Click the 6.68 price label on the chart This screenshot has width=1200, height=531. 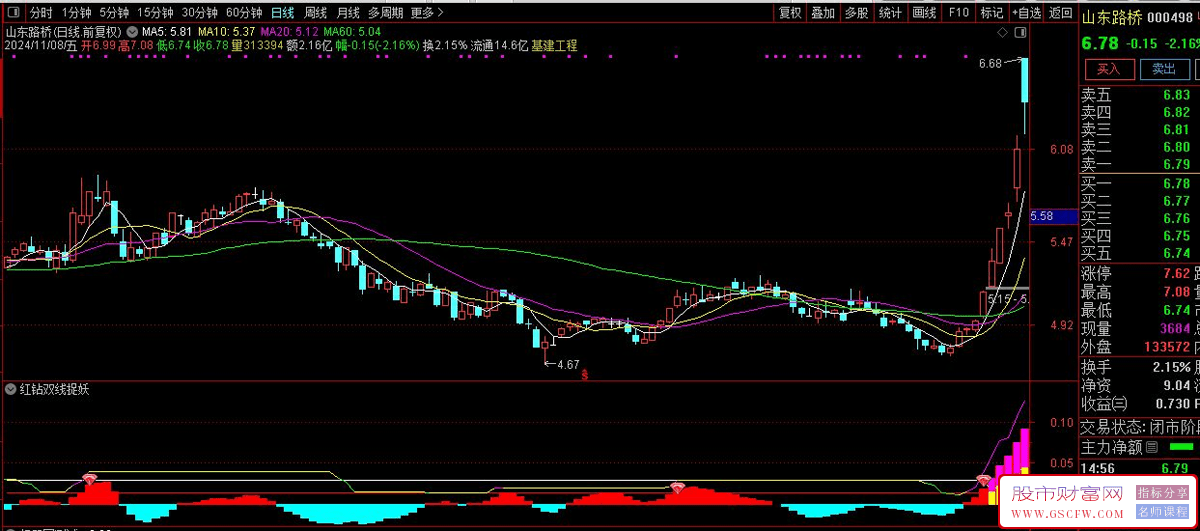click(x=990, y=64)
